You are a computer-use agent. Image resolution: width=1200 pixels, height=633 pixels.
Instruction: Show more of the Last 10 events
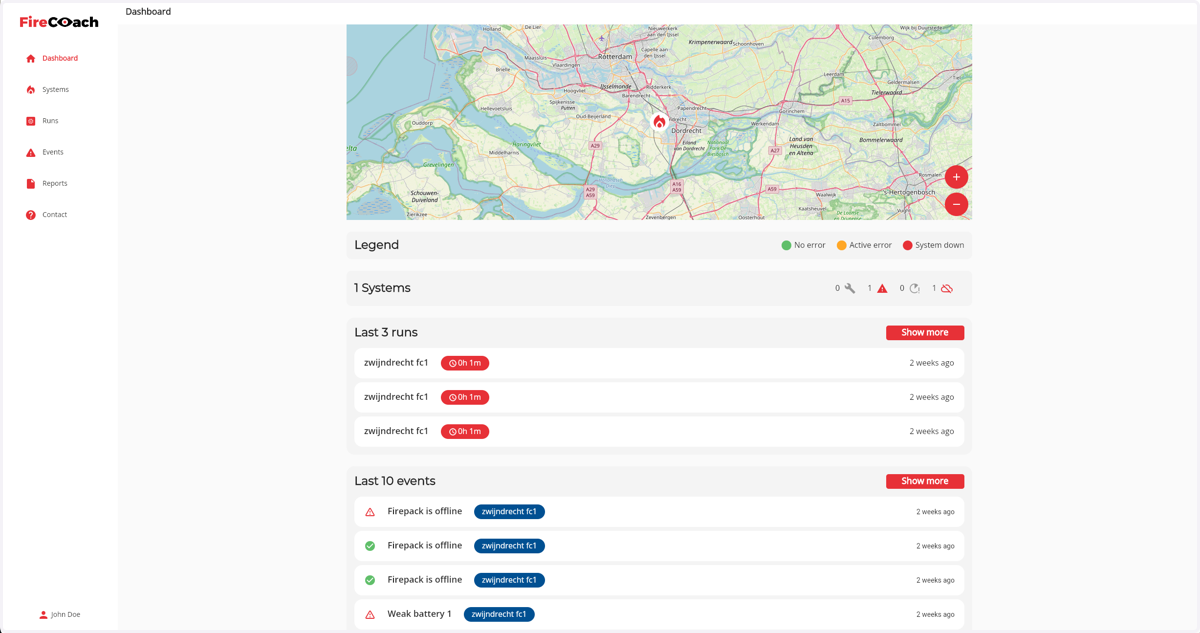(x=925, y=481)
